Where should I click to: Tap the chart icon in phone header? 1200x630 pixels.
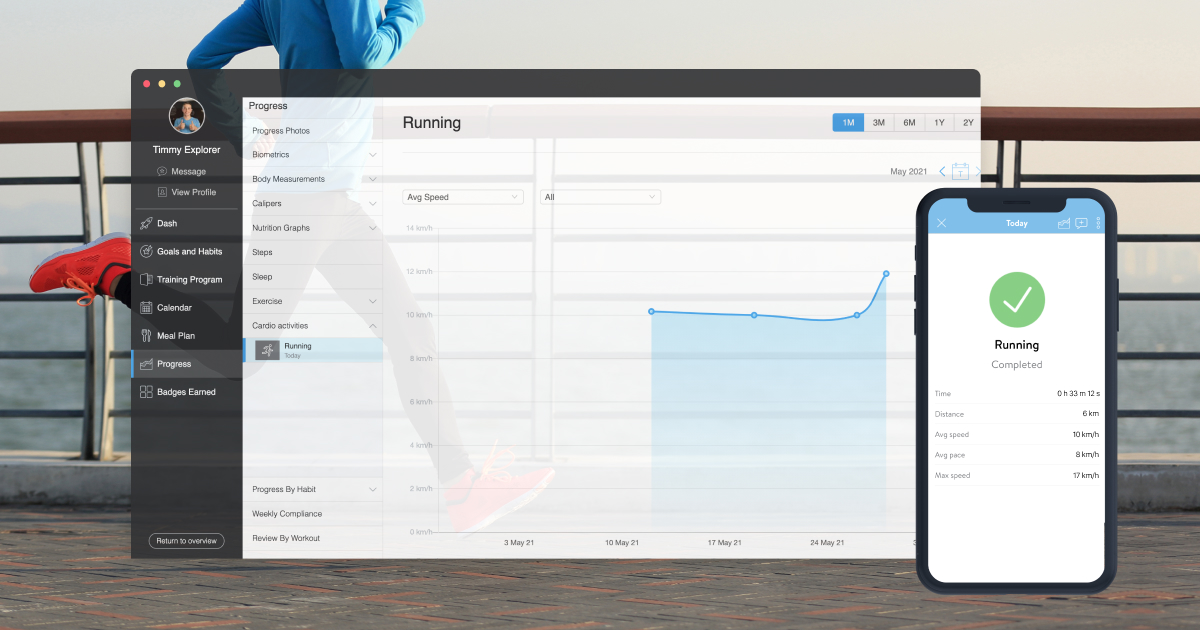pos(1064,223)
